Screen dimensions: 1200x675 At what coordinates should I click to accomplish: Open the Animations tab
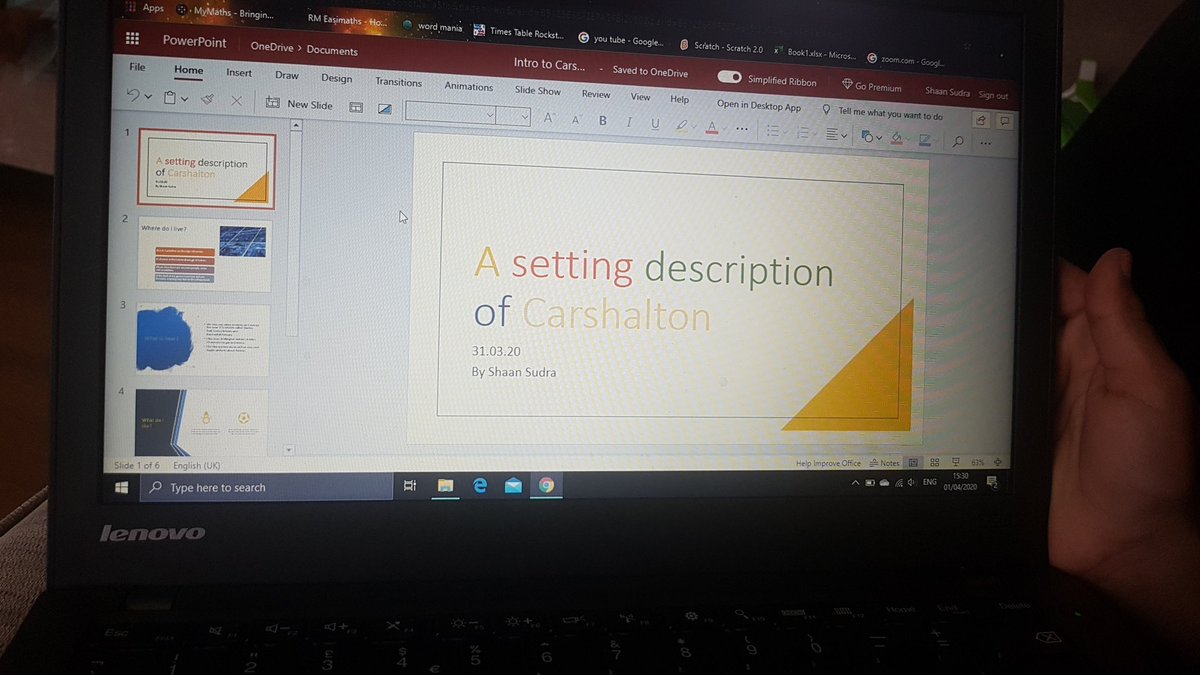pyautogui.click(x=469, y=86)
